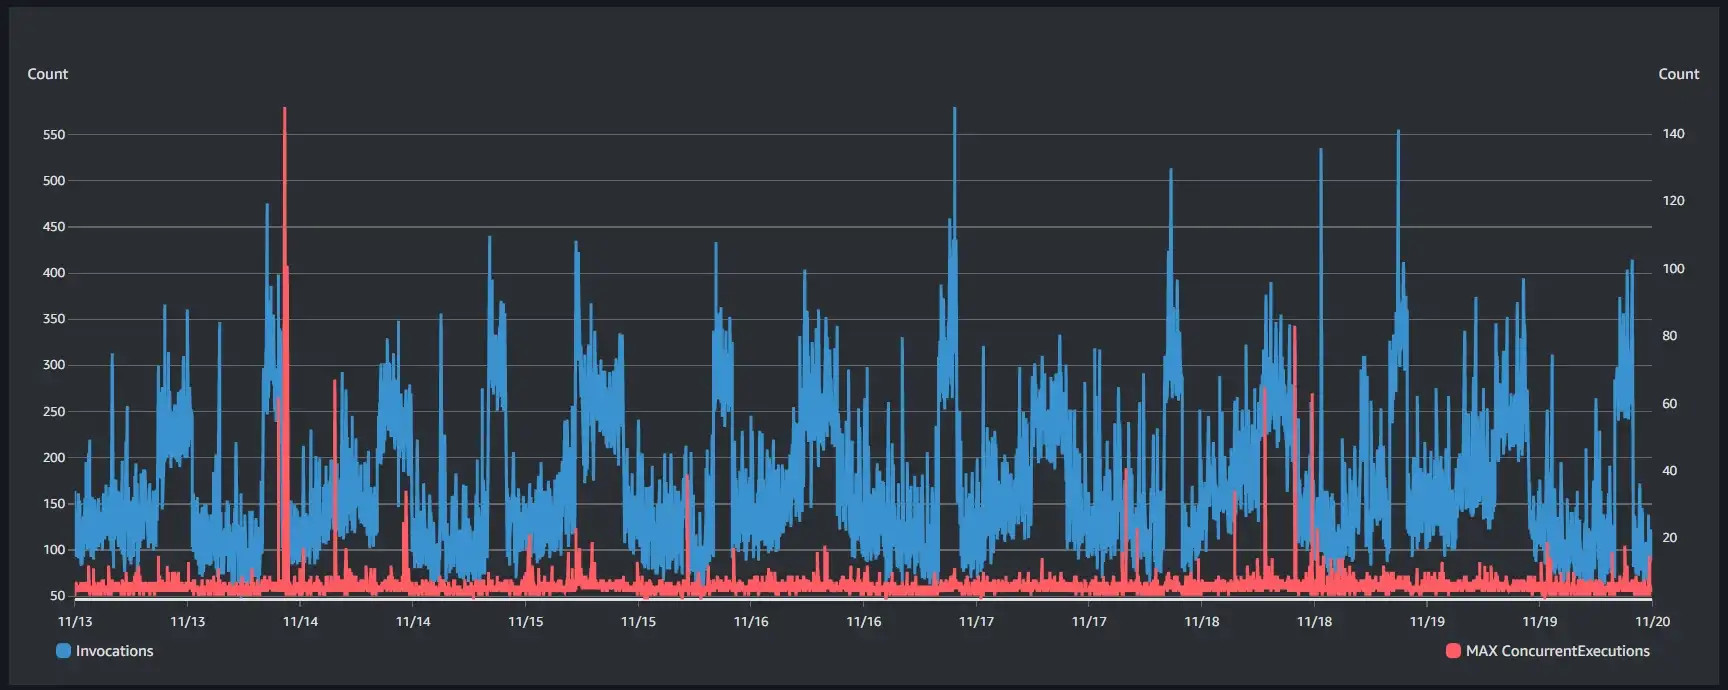Click the 20 label on right axis
The width and height of the screenshot is (1728, 690).
pyautogui.click(x=1669, y=538)
